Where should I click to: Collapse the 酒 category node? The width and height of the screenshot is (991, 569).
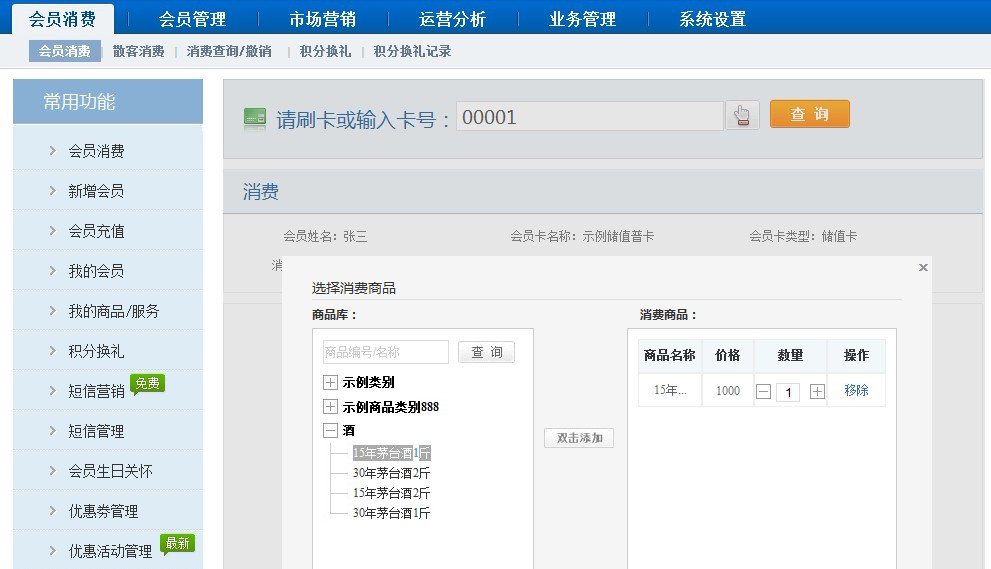click(330, 431)
